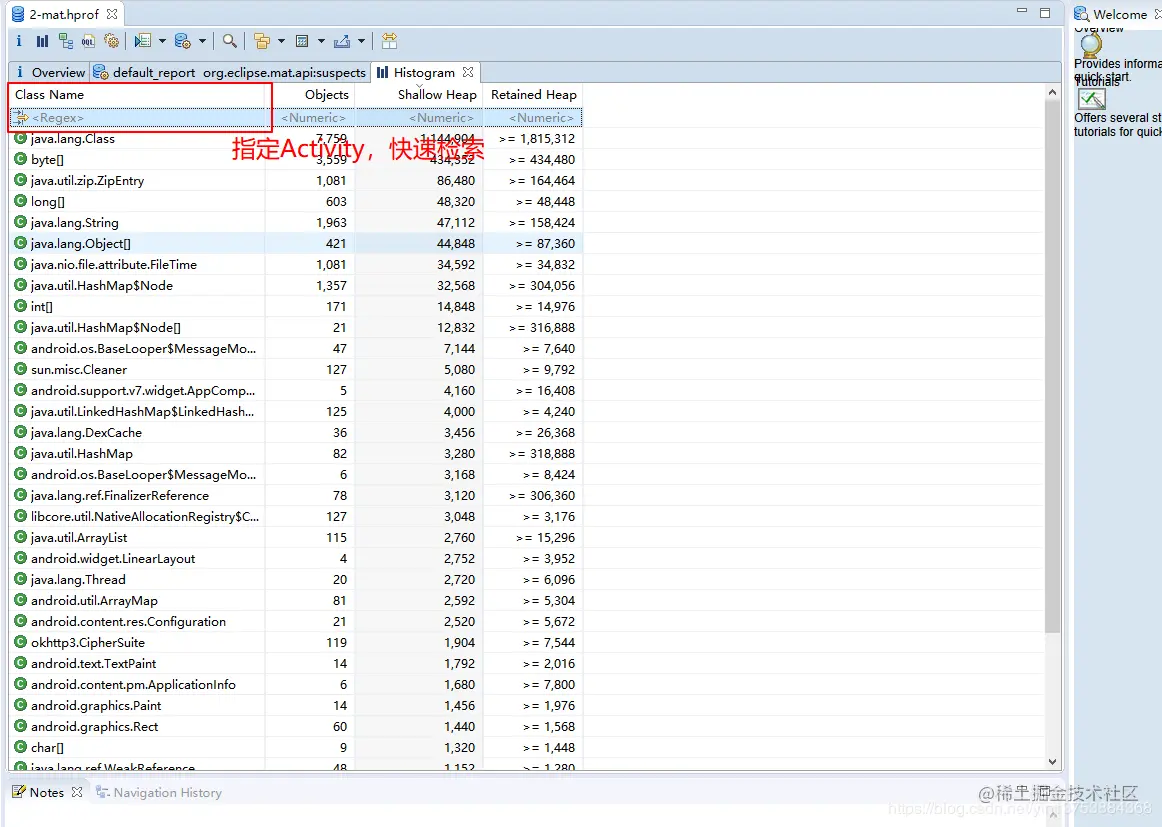1162x827 pixels.
Task: Close the 2-mat.hprof editor tab
Action: click(112, 14)
